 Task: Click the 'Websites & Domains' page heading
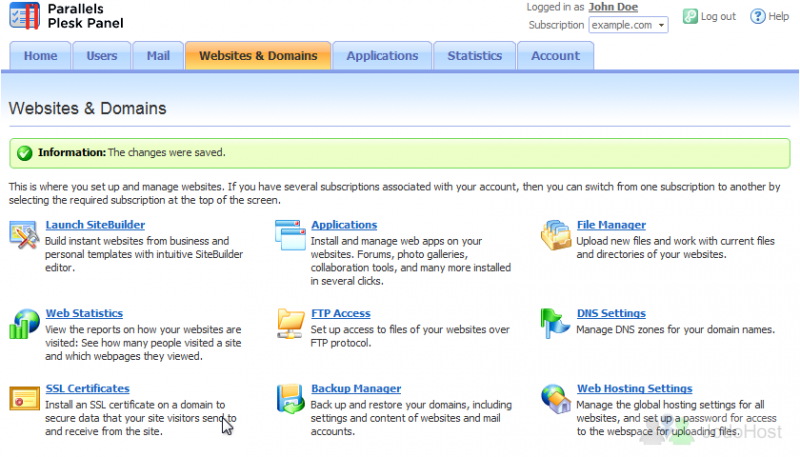pos(88,108)
